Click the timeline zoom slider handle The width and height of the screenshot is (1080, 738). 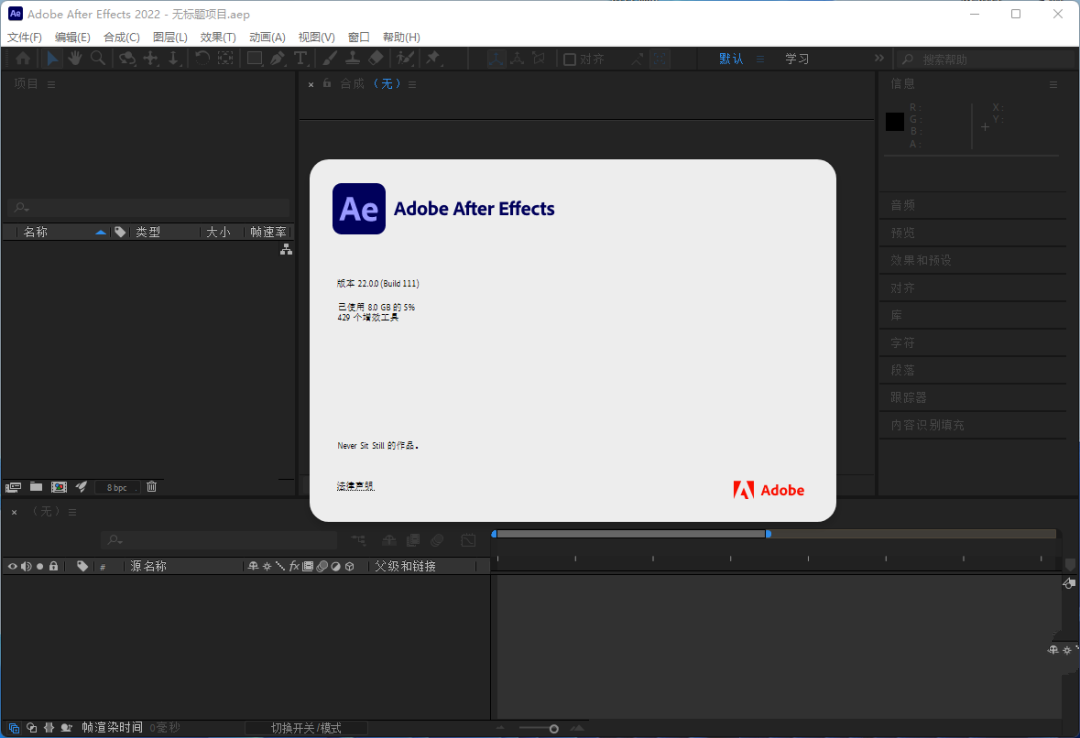pos(554,728)
